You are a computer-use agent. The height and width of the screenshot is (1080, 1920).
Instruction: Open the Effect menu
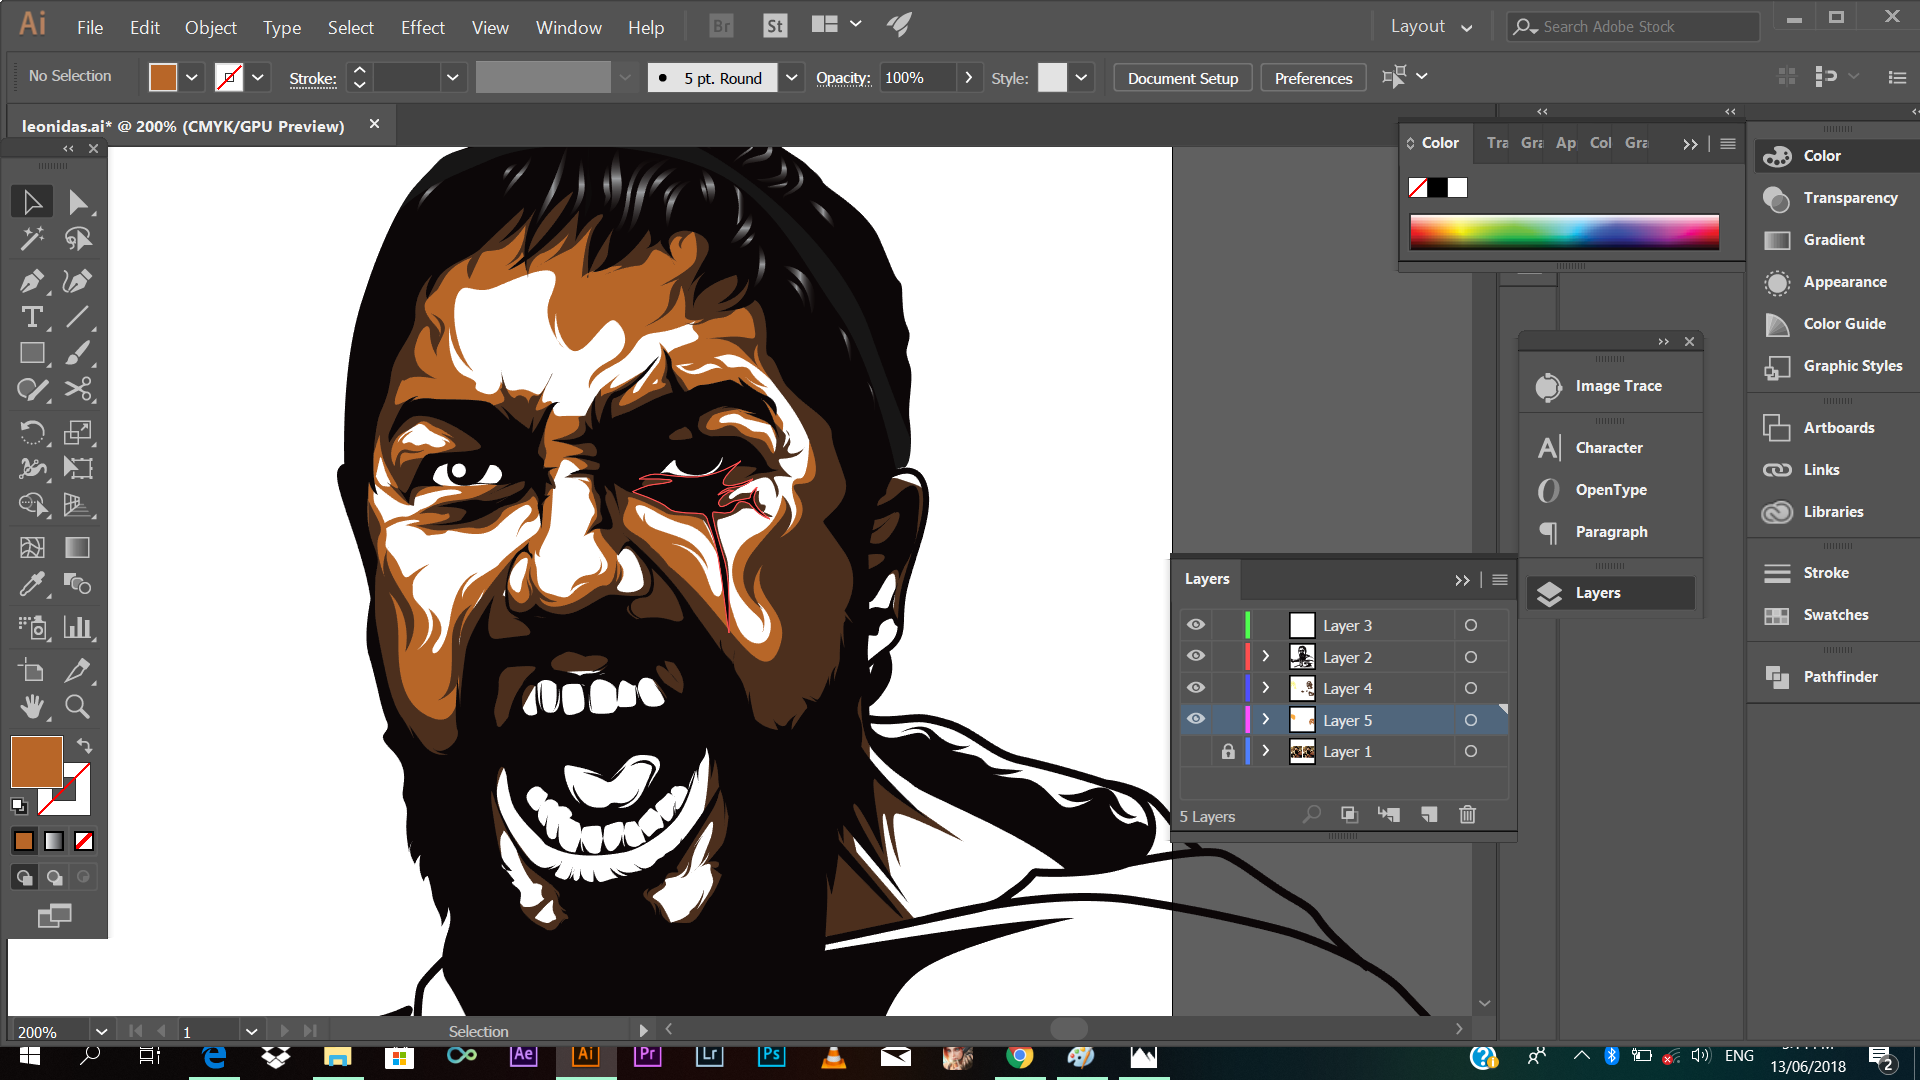tap(422, 28)
